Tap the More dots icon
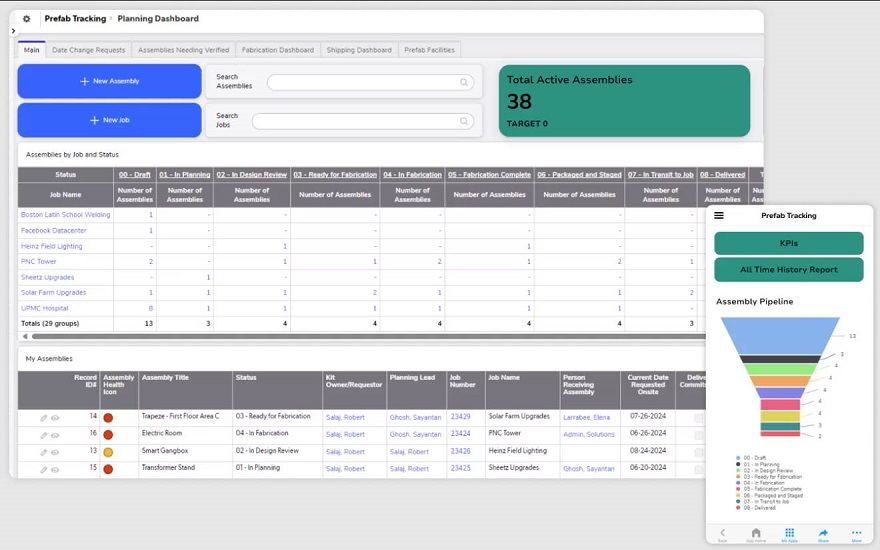This screenshot has height=550, width=880. 856,534
